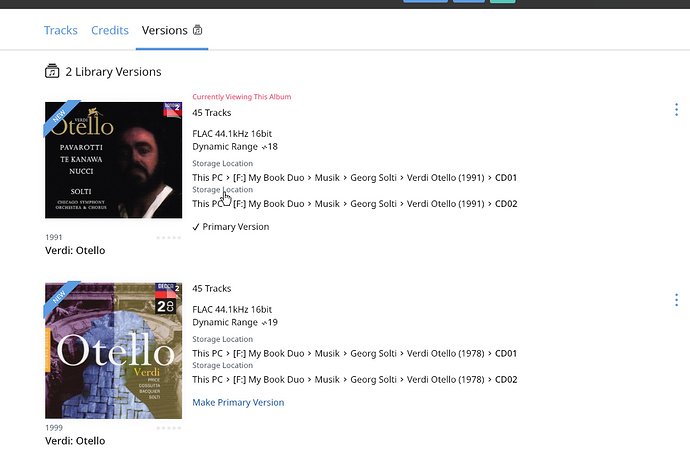Click Verdi: Otello title under 1991 cover

pyautogui.click(x=75, y=250)
